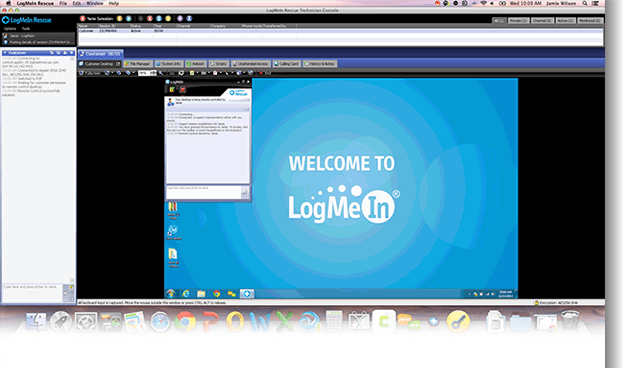
Task: Click the dark gray round session toolbar icon
Action: point(140,18)
